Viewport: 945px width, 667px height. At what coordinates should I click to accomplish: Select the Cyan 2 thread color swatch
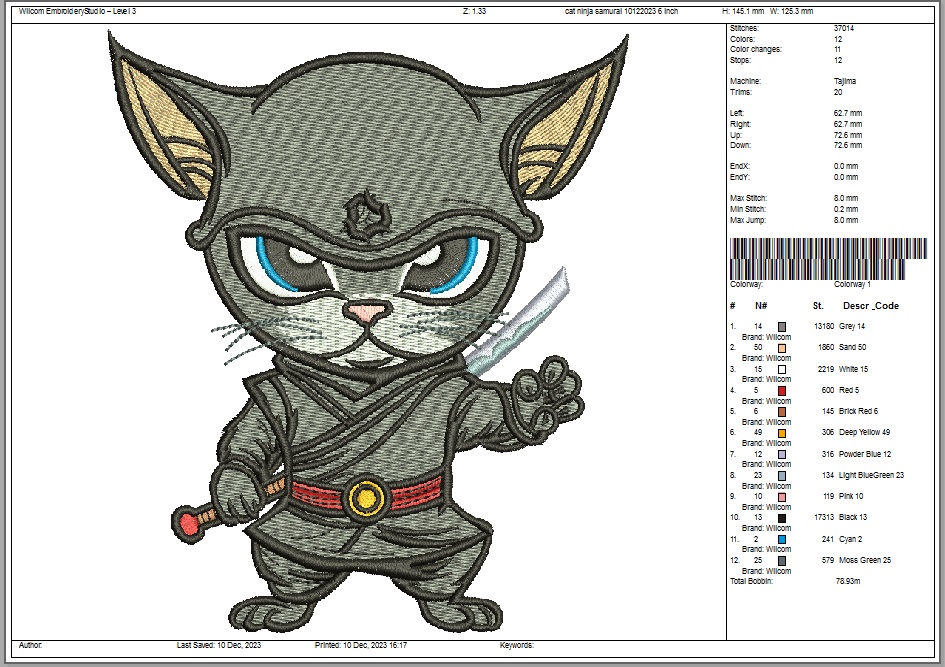click(x=782, y=540)
